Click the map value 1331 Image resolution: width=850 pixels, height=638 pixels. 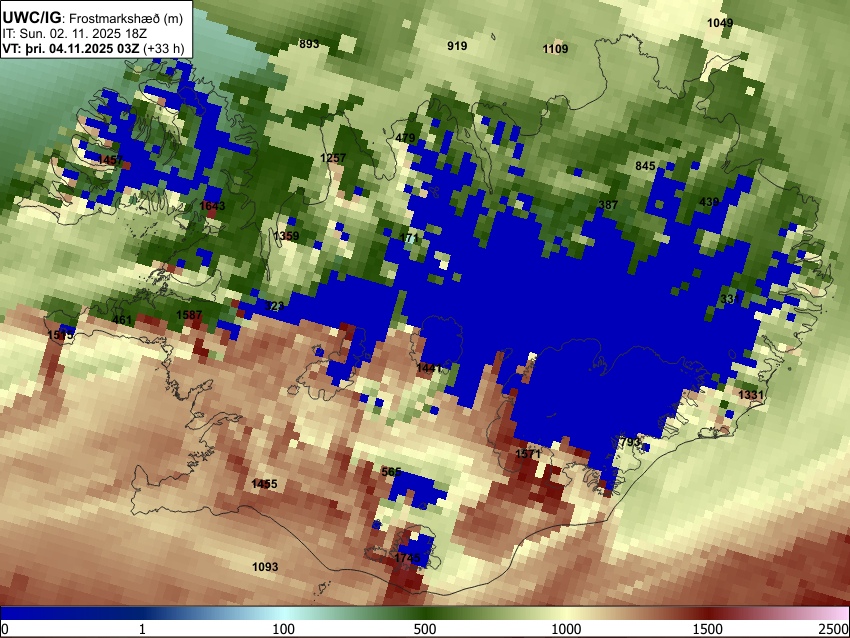pos(751,395)
